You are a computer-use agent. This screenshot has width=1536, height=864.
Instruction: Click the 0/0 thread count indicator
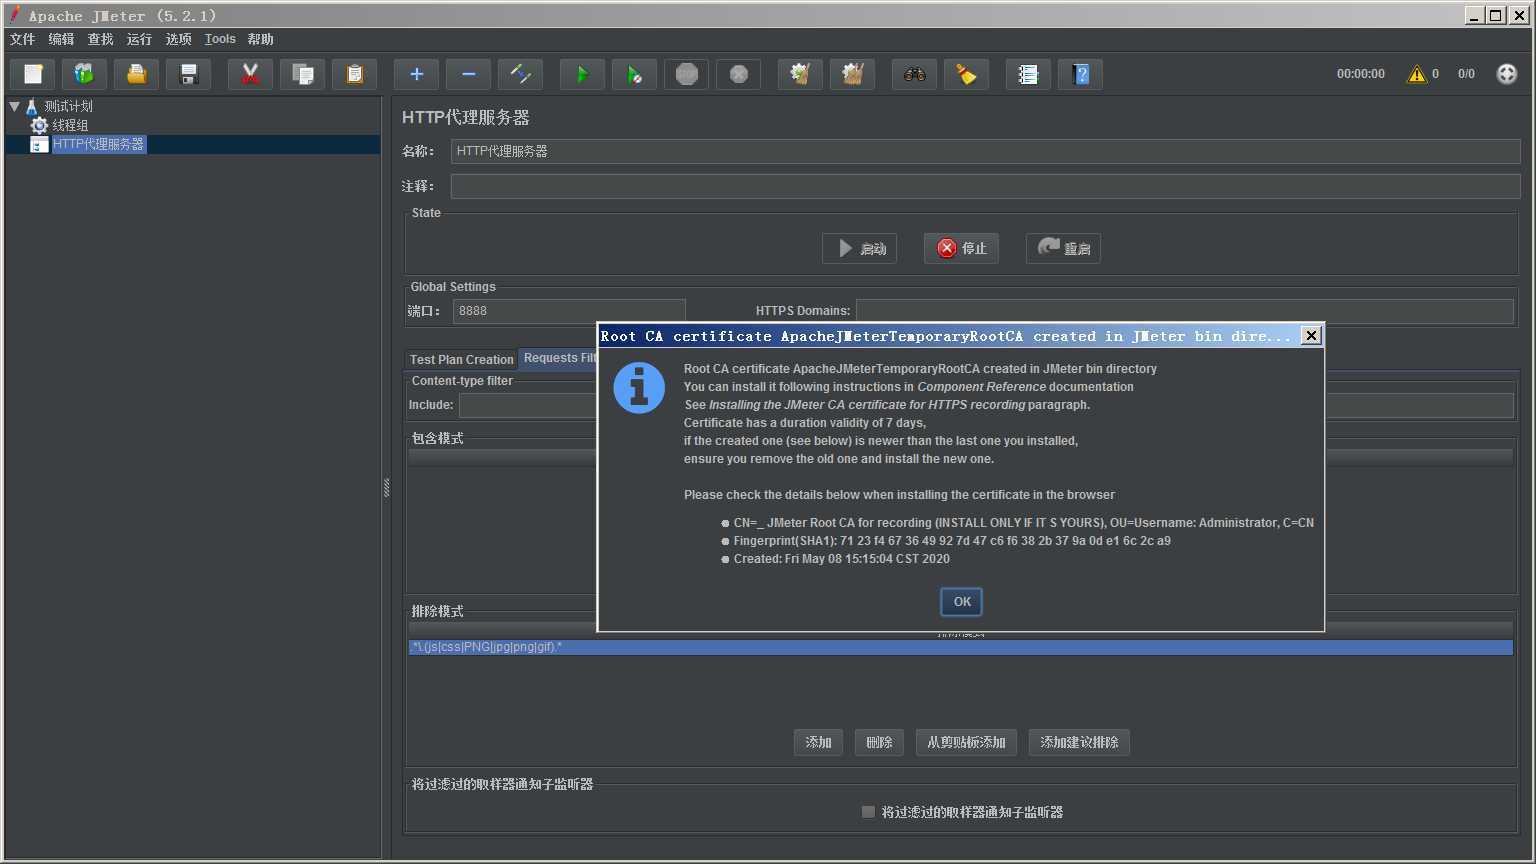coord(1466,74)
